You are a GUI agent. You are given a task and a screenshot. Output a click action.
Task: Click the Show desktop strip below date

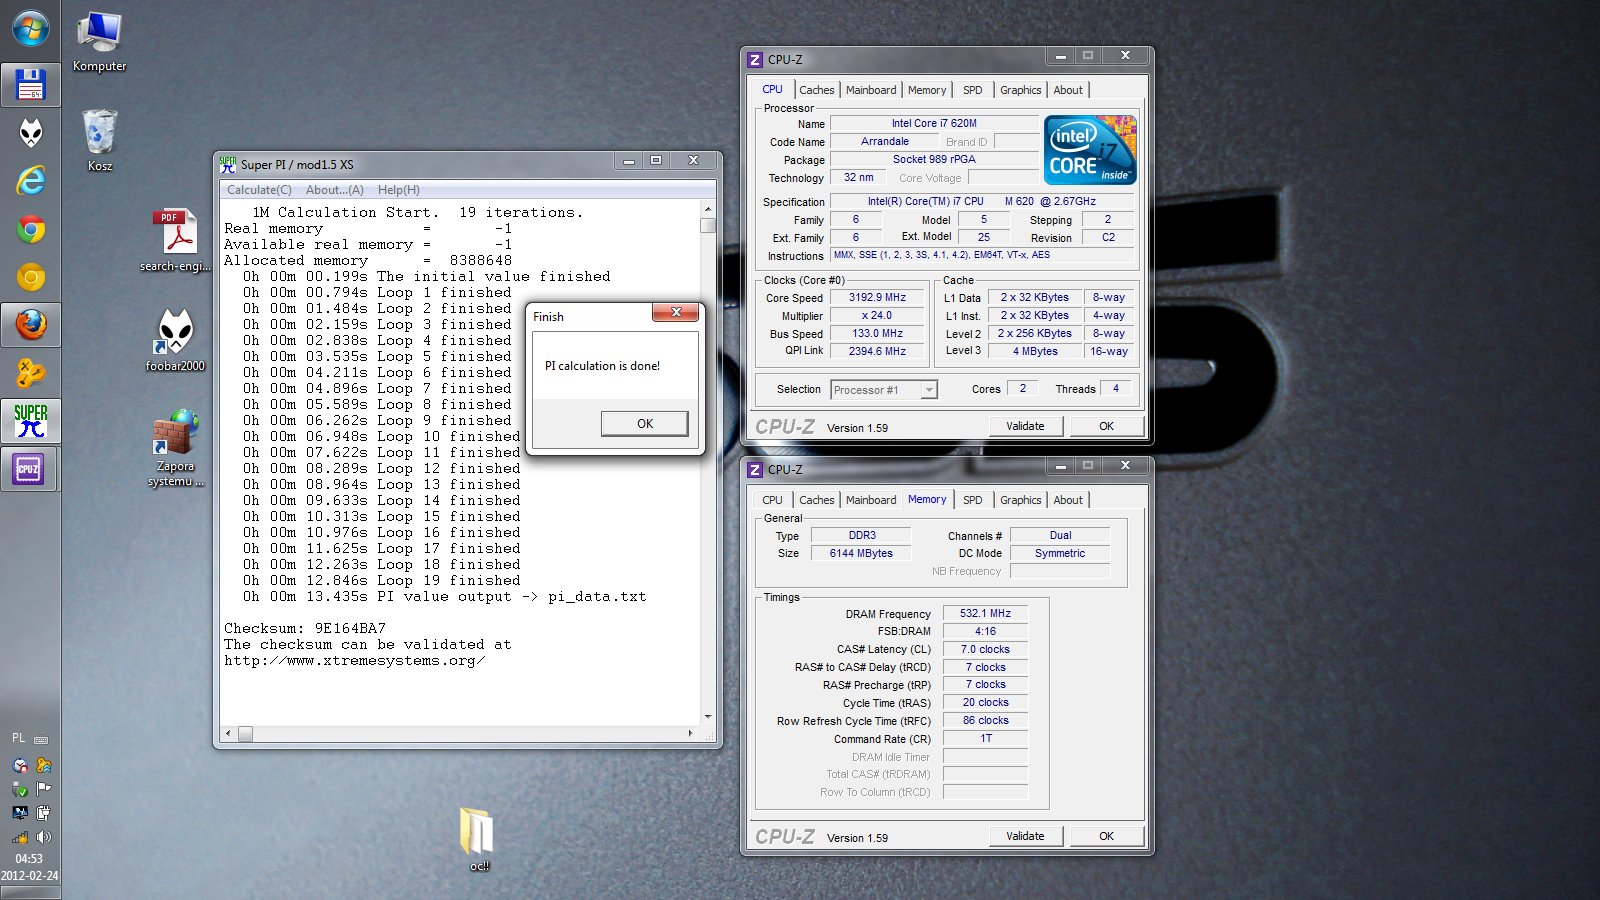tap(30, 893)
